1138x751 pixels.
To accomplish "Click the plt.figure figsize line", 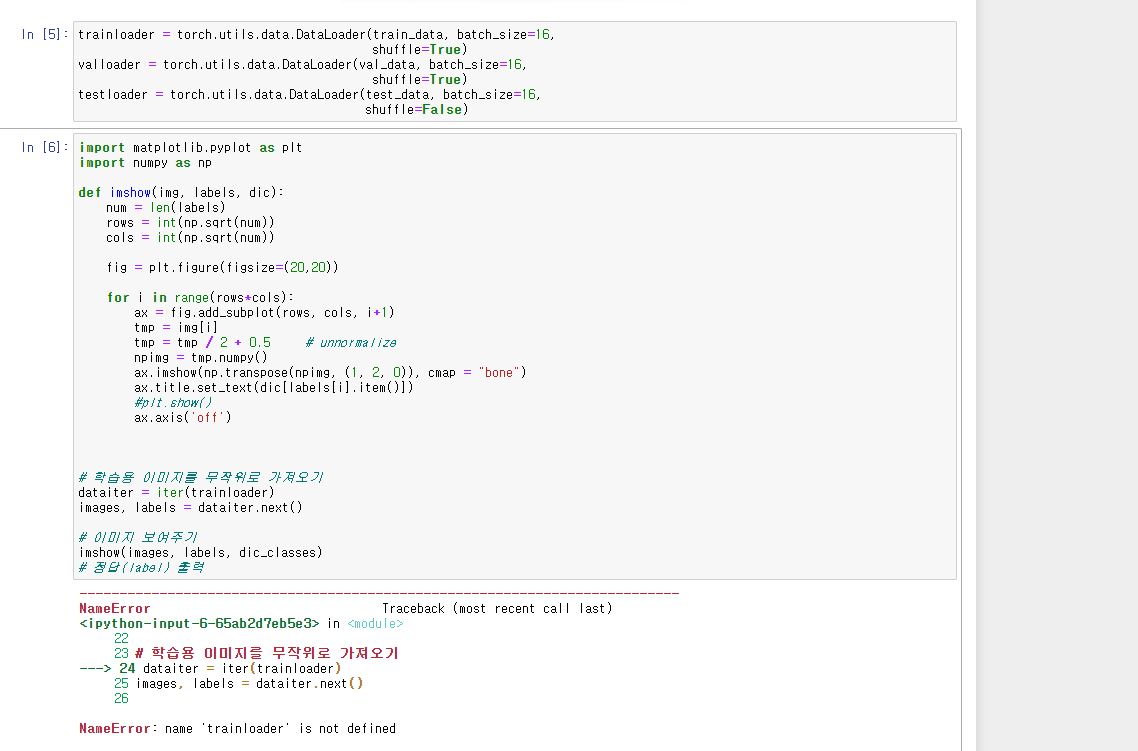I will point(222,268).
